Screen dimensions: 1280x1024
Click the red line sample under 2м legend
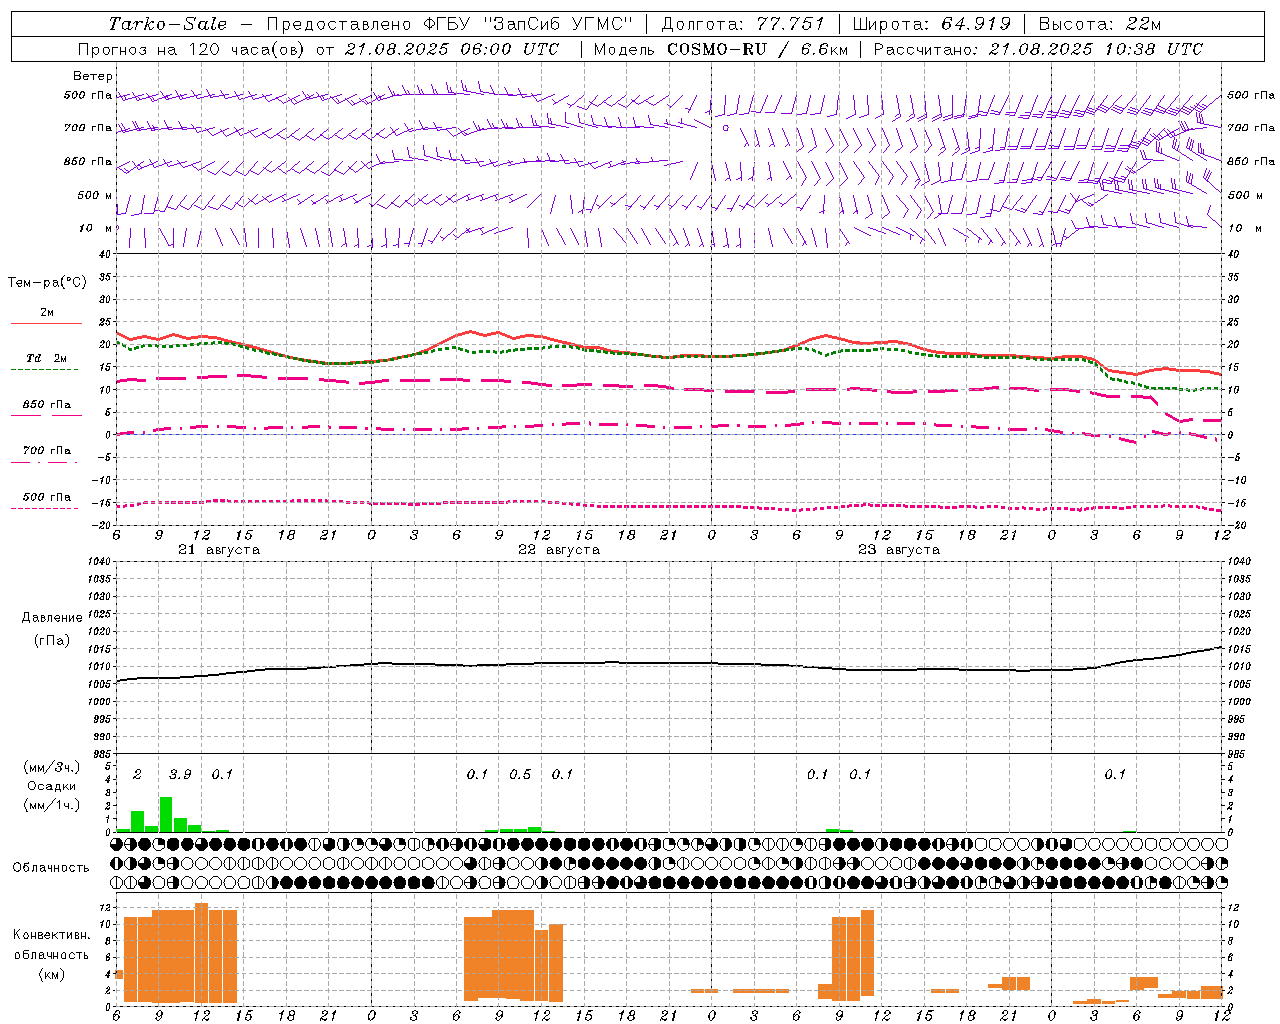point(46,324)
